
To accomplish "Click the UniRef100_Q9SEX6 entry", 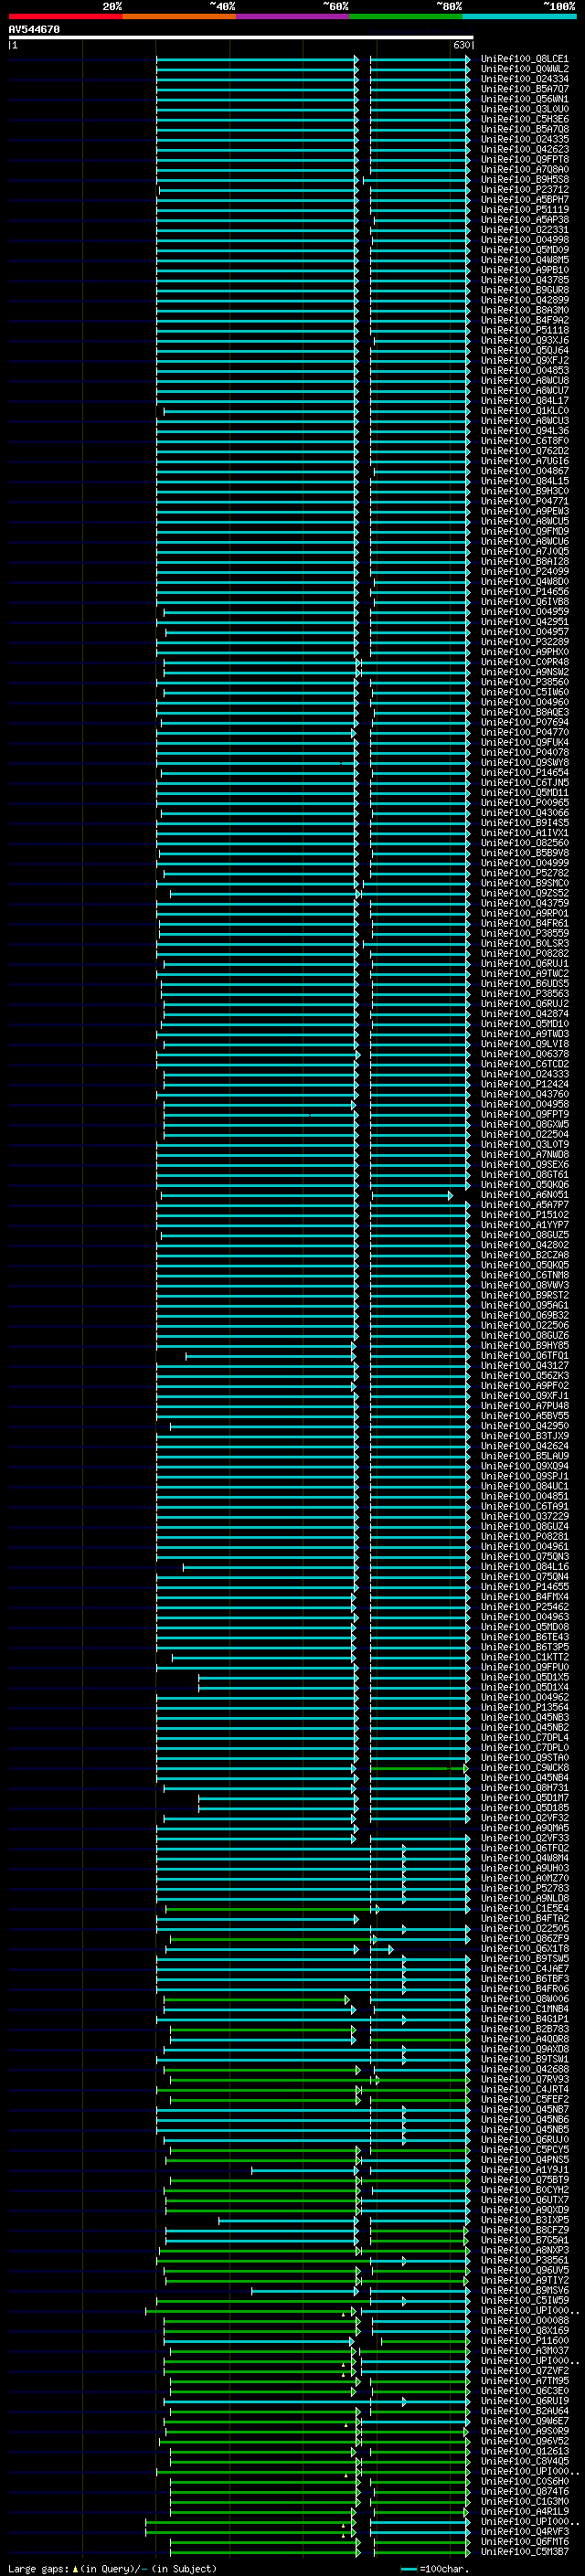I will click(525, 1164).
